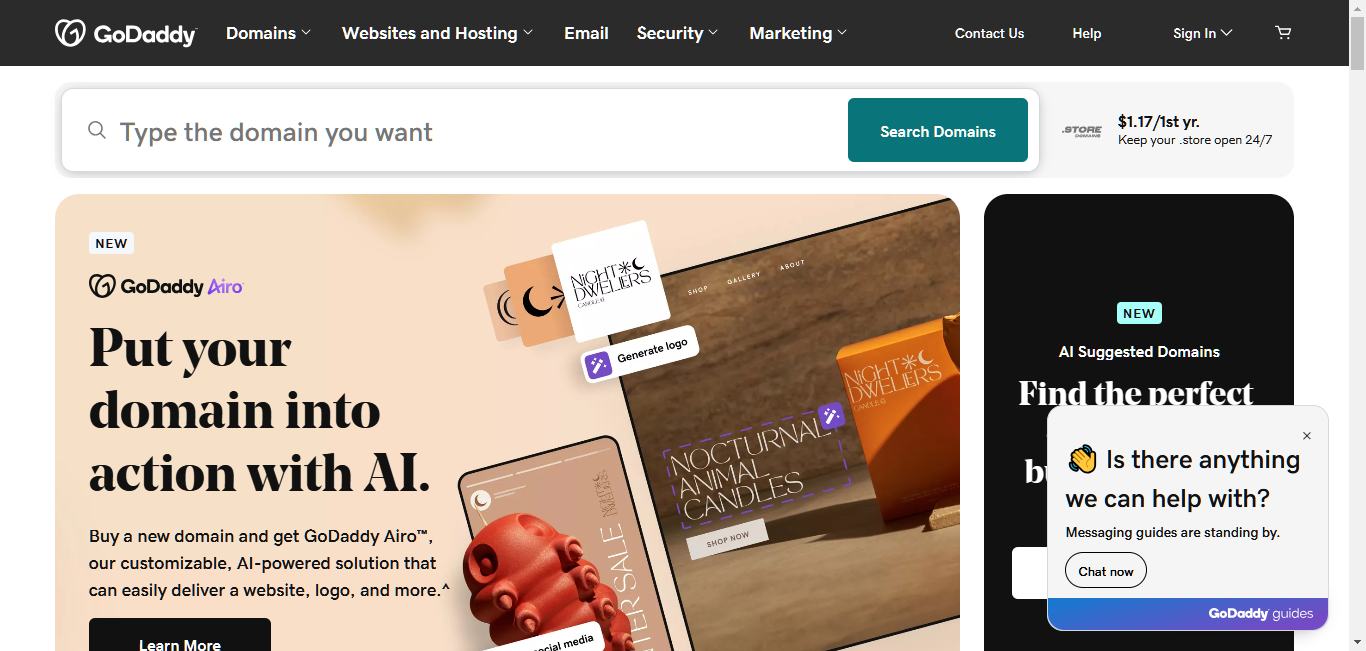This screenshot has height=651, width=1366.
Task: Open the Marketing menu
Action: [x=798, y=33]
